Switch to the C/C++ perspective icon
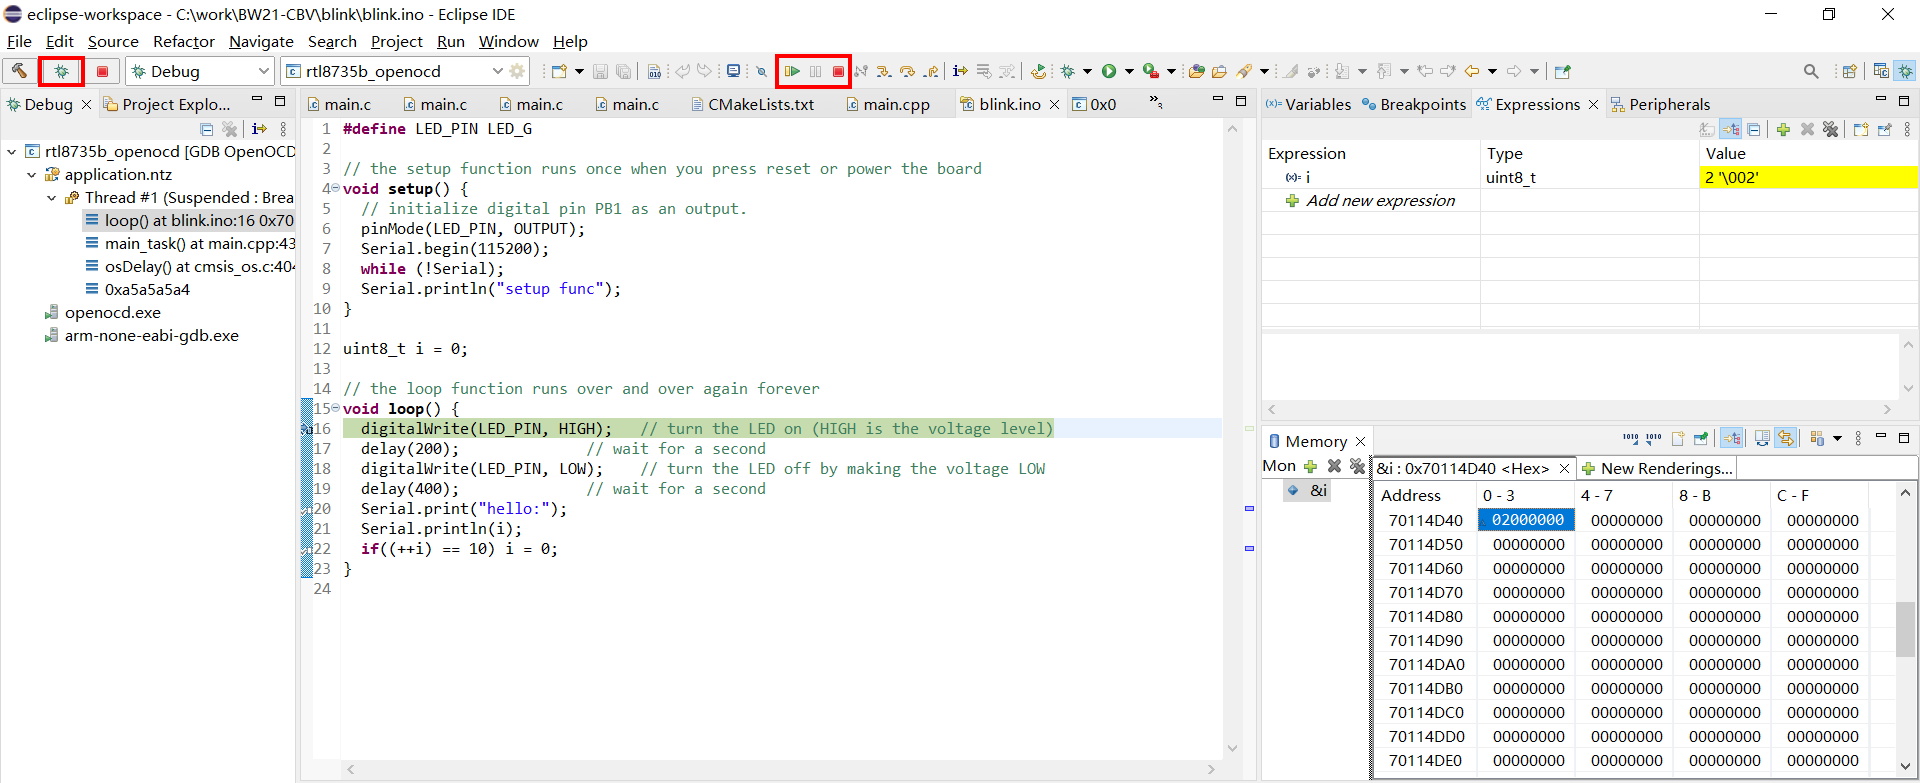The height and width of the screenshot is (783, 1920). tap(1881, 71)
